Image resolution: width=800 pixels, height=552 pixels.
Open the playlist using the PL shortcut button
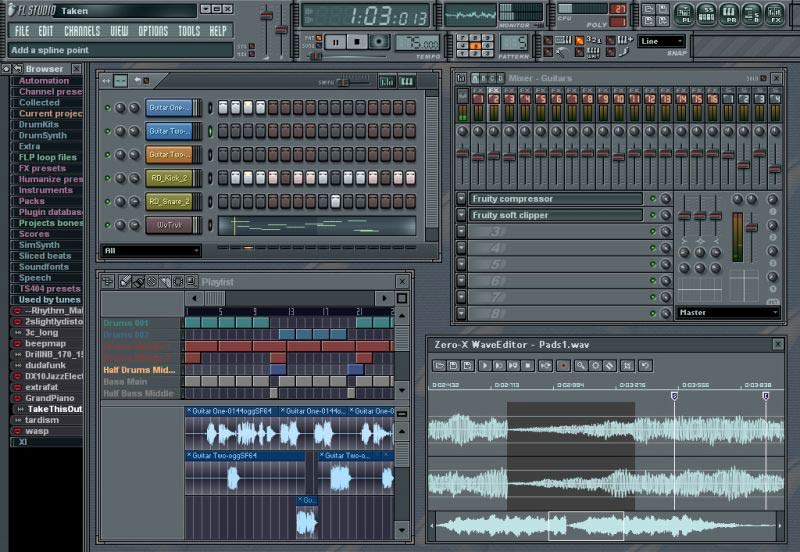click(x=685, y=15)
